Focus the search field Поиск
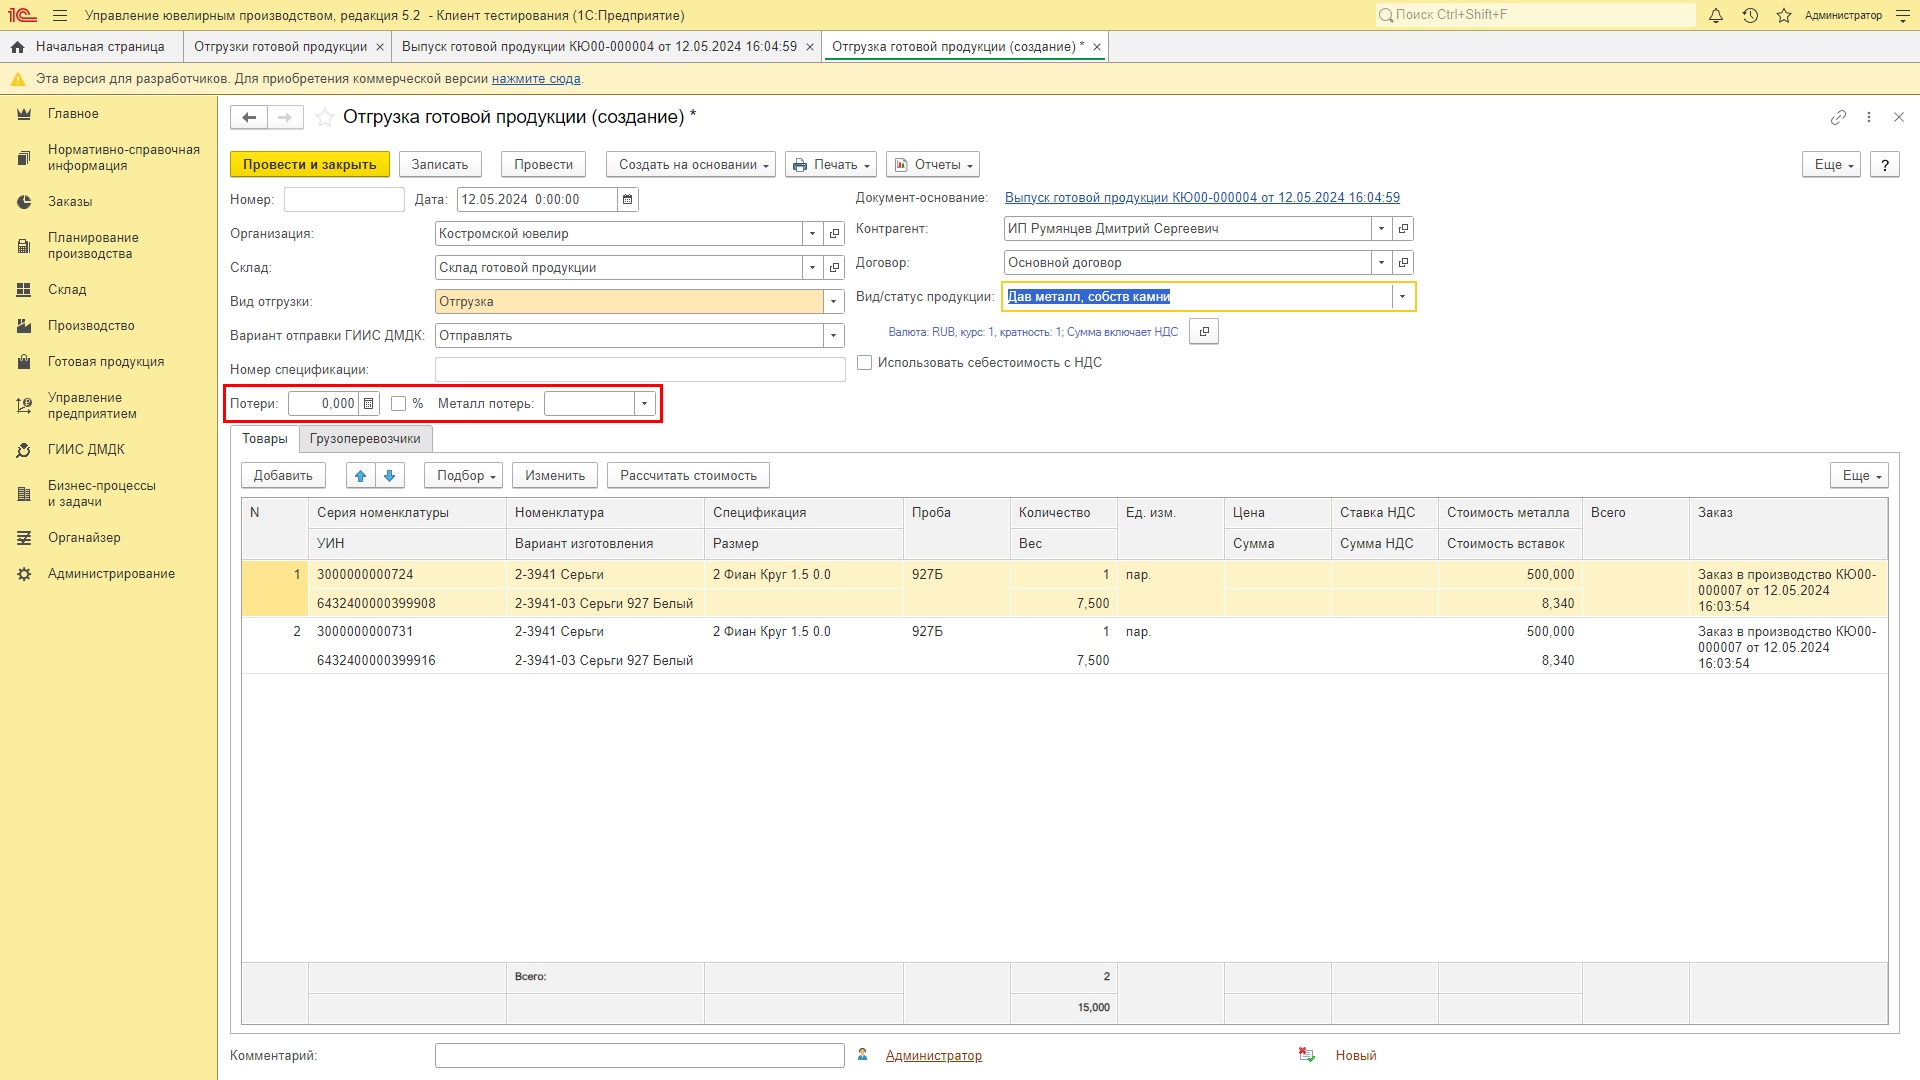This screenshot has width=1920, height=1080. 1536,15
